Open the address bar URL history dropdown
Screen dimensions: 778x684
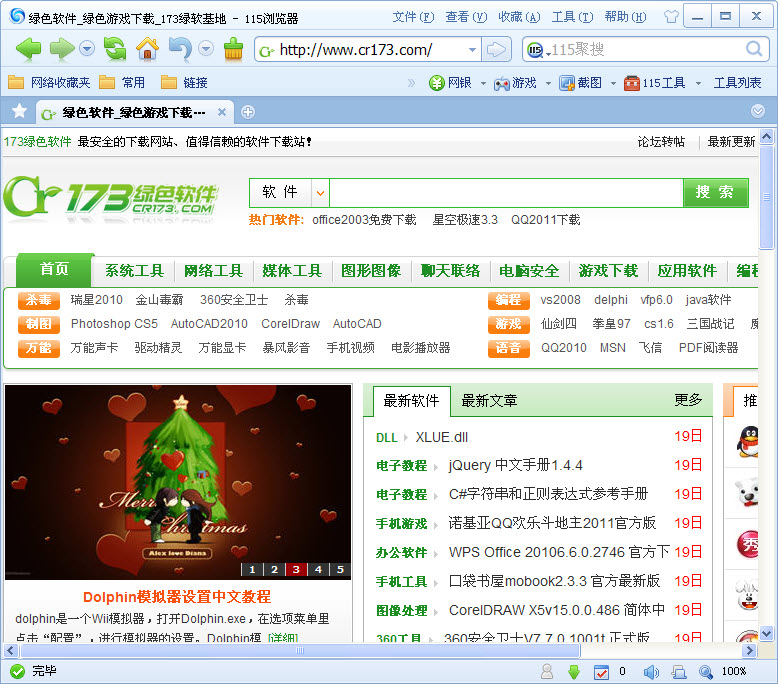click(x=472, y=50)
